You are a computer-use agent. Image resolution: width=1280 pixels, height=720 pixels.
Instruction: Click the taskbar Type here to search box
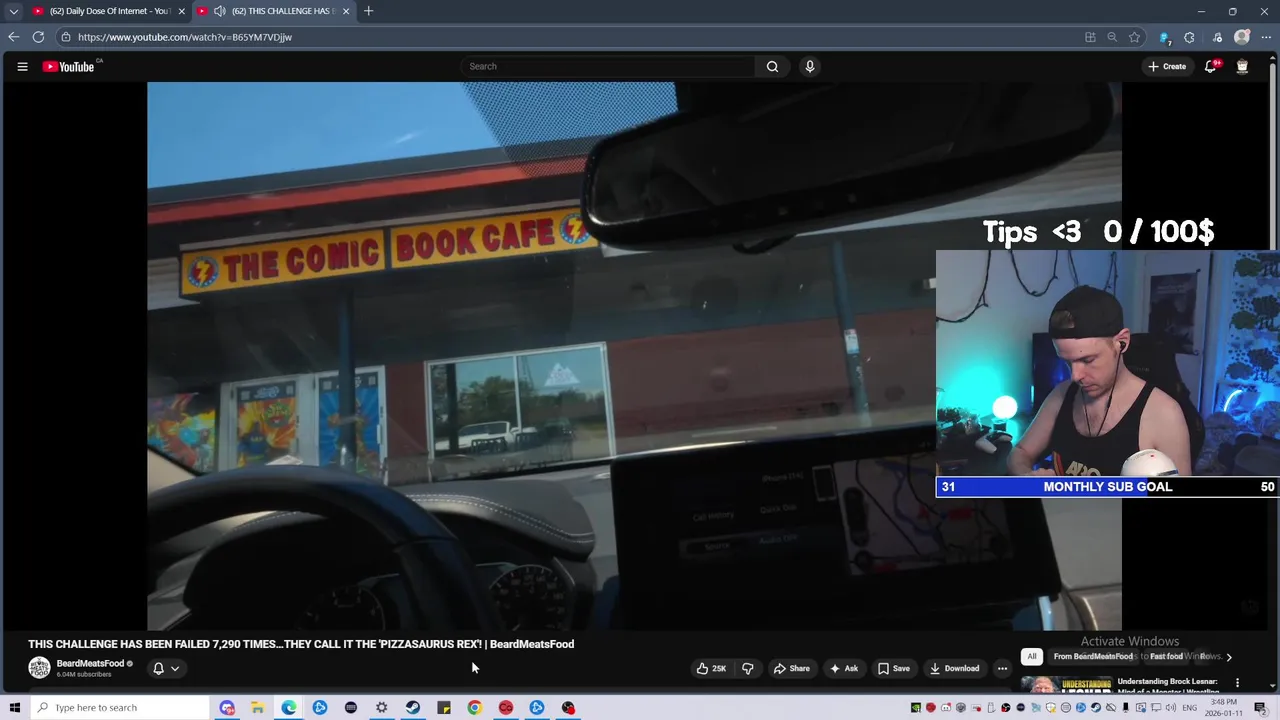click(119, 708)
